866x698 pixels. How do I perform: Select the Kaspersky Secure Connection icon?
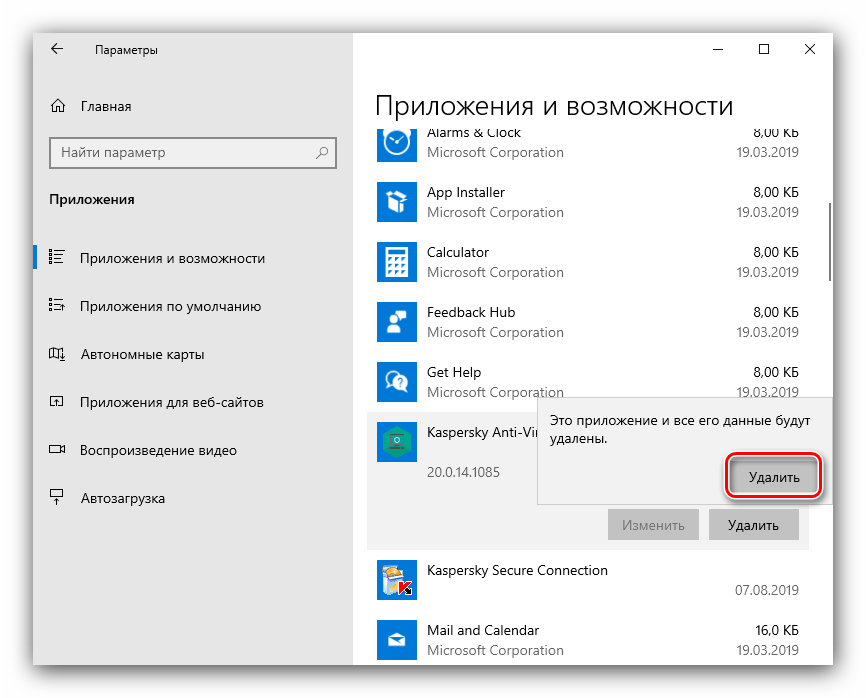pos(396,580)
